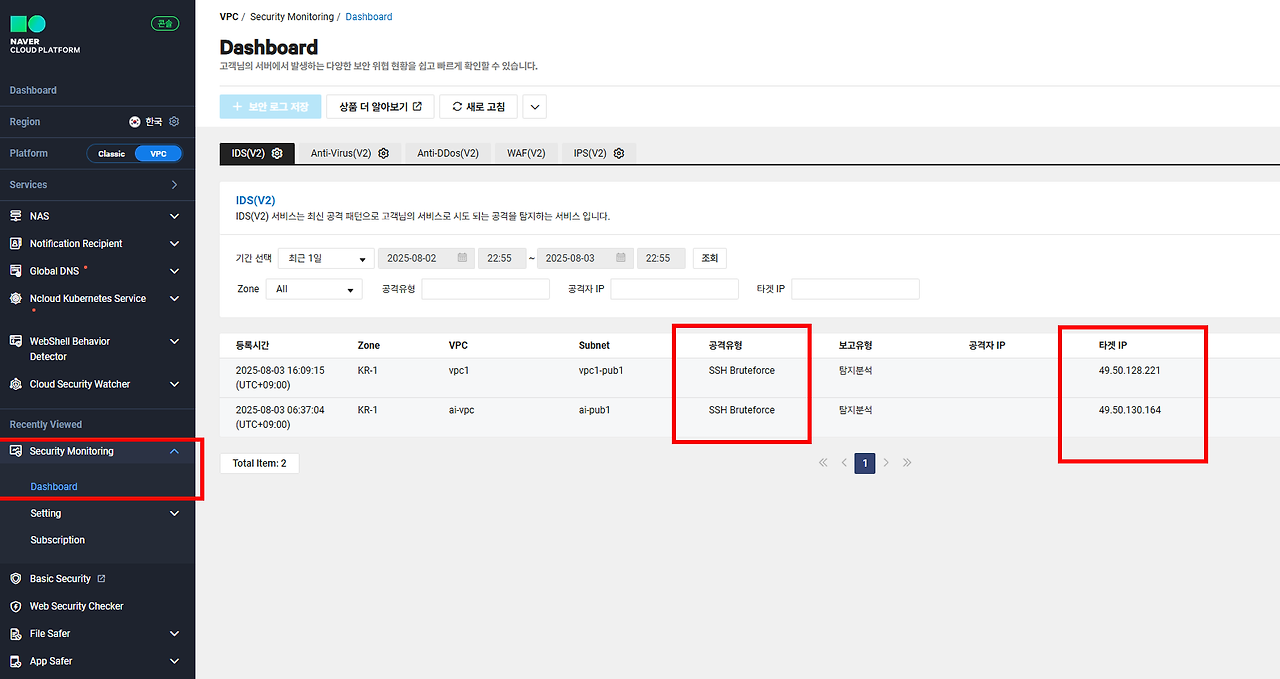Go to previous page of results

click(844, 463)
